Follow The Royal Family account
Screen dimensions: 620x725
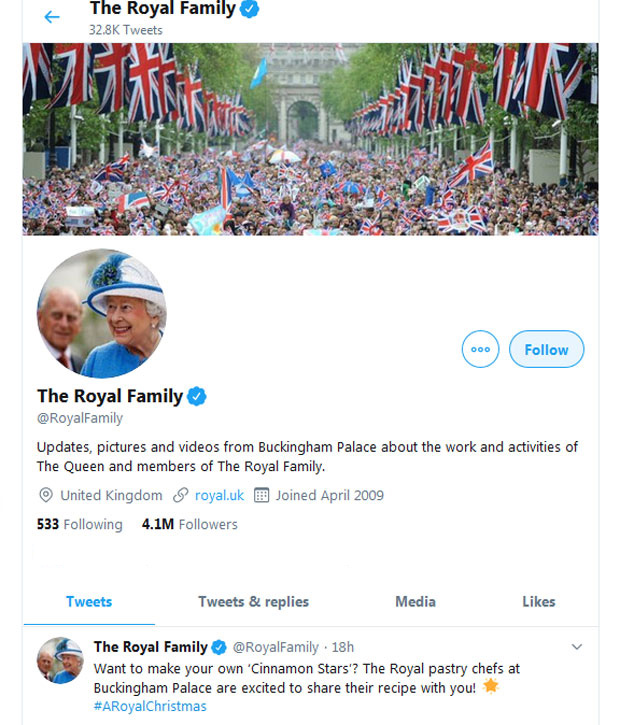(546, 349)
